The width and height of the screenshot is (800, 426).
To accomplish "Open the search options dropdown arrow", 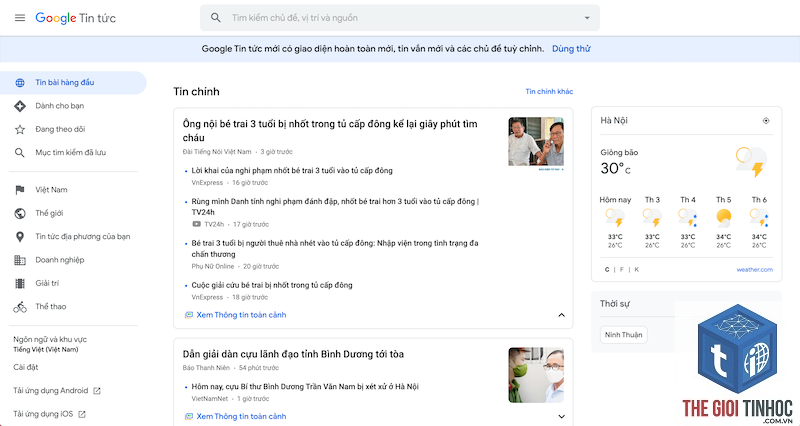I will (587, 18).
